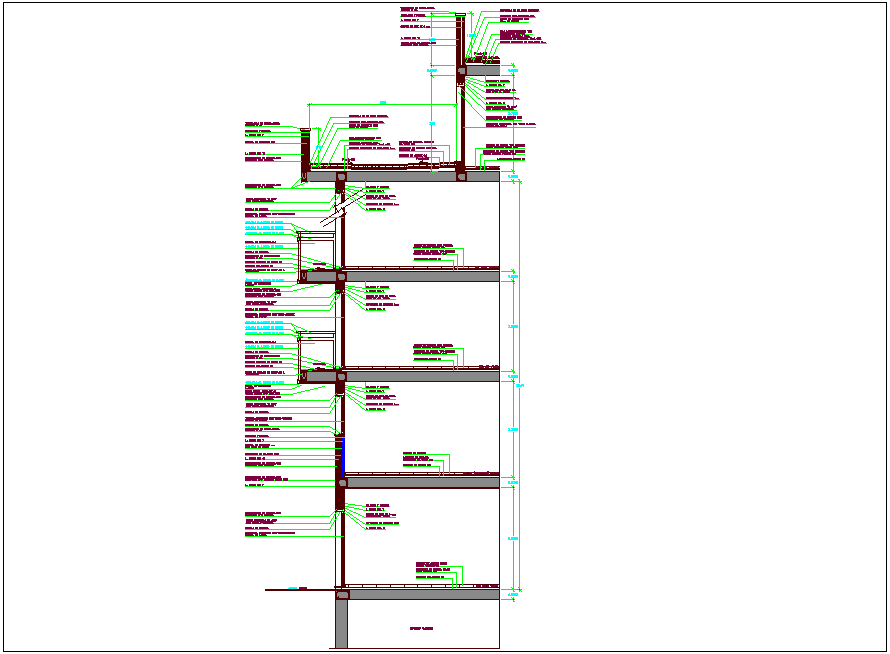
Task: Select the cyan elevation text near ground slab
Action: 291,587
